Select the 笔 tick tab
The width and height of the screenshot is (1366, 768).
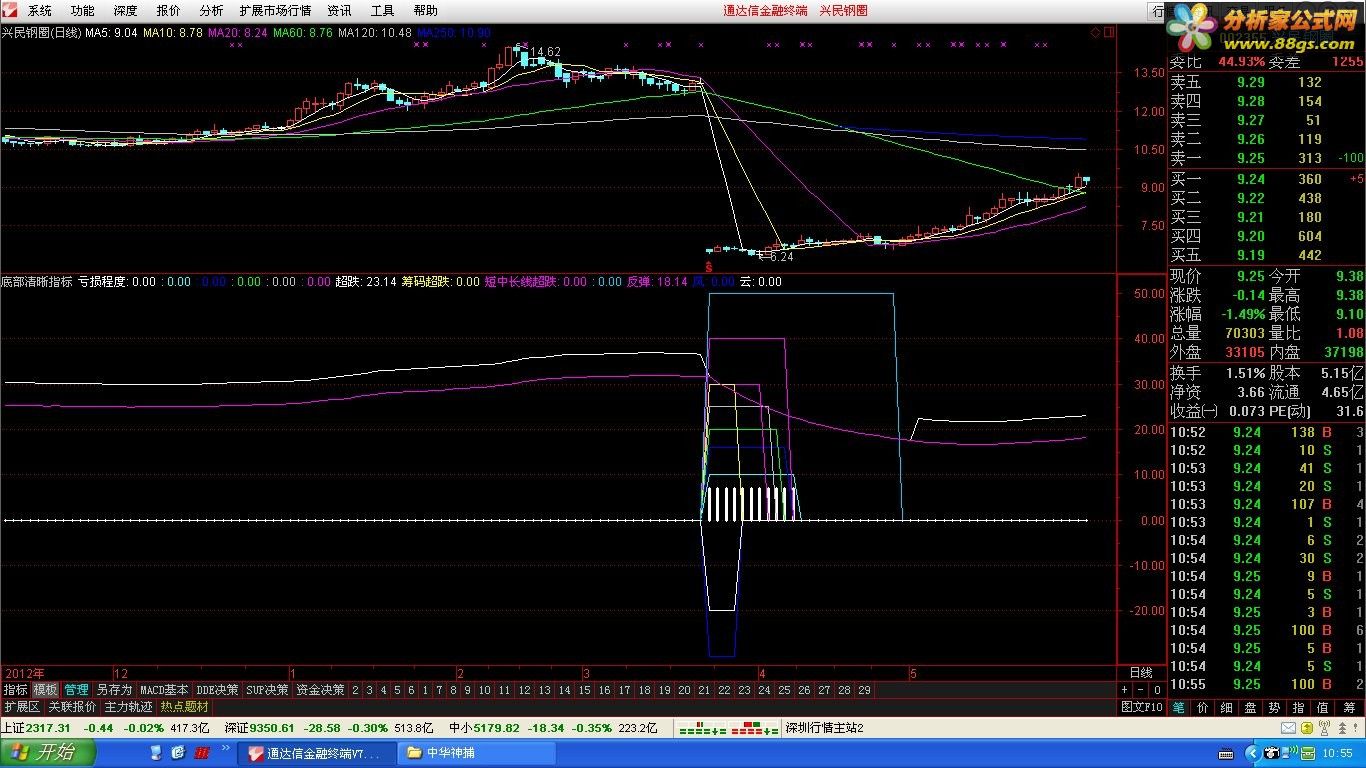1179,707
